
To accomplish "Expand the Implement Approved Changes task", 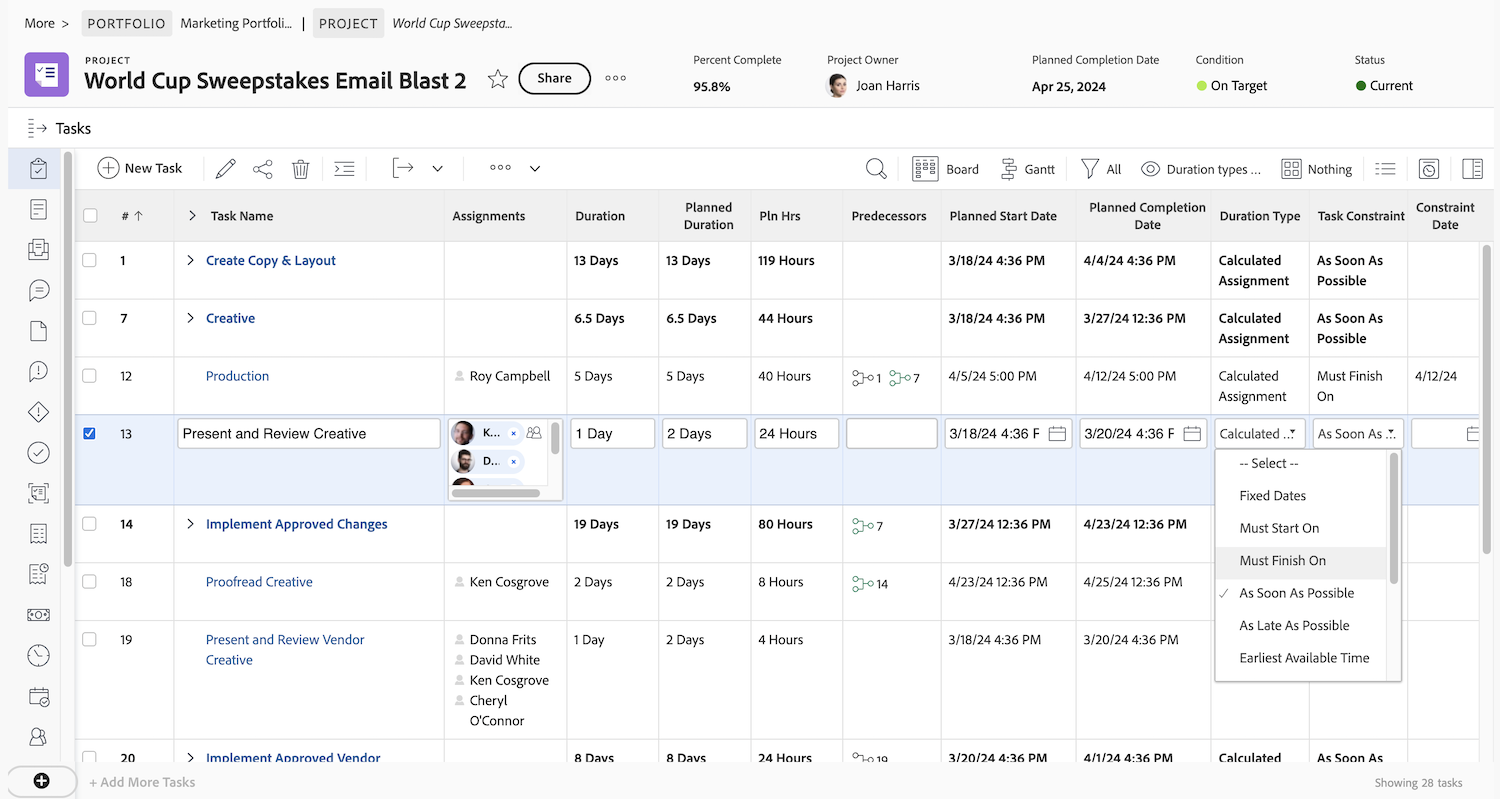I will (190, 524).
